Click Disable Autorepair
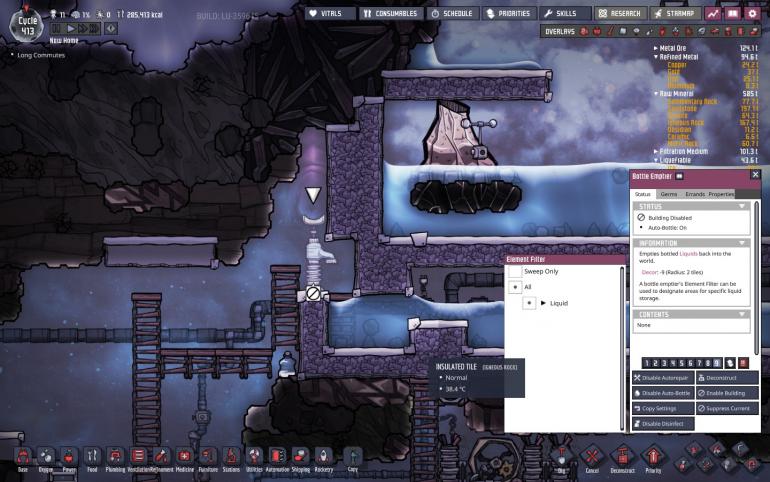 click(663, 378)
